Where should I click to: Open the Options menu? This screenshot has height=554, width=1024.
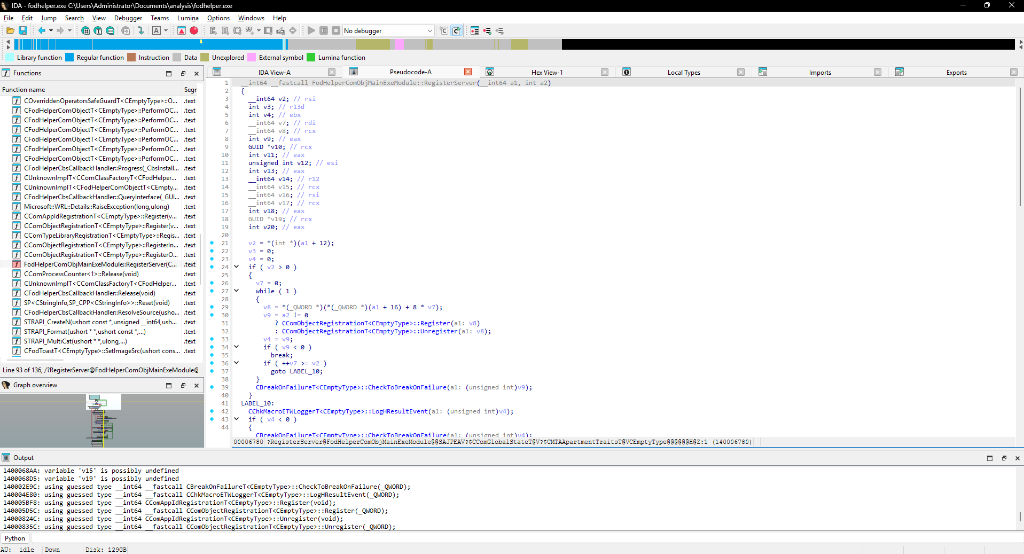pos(218,18)
